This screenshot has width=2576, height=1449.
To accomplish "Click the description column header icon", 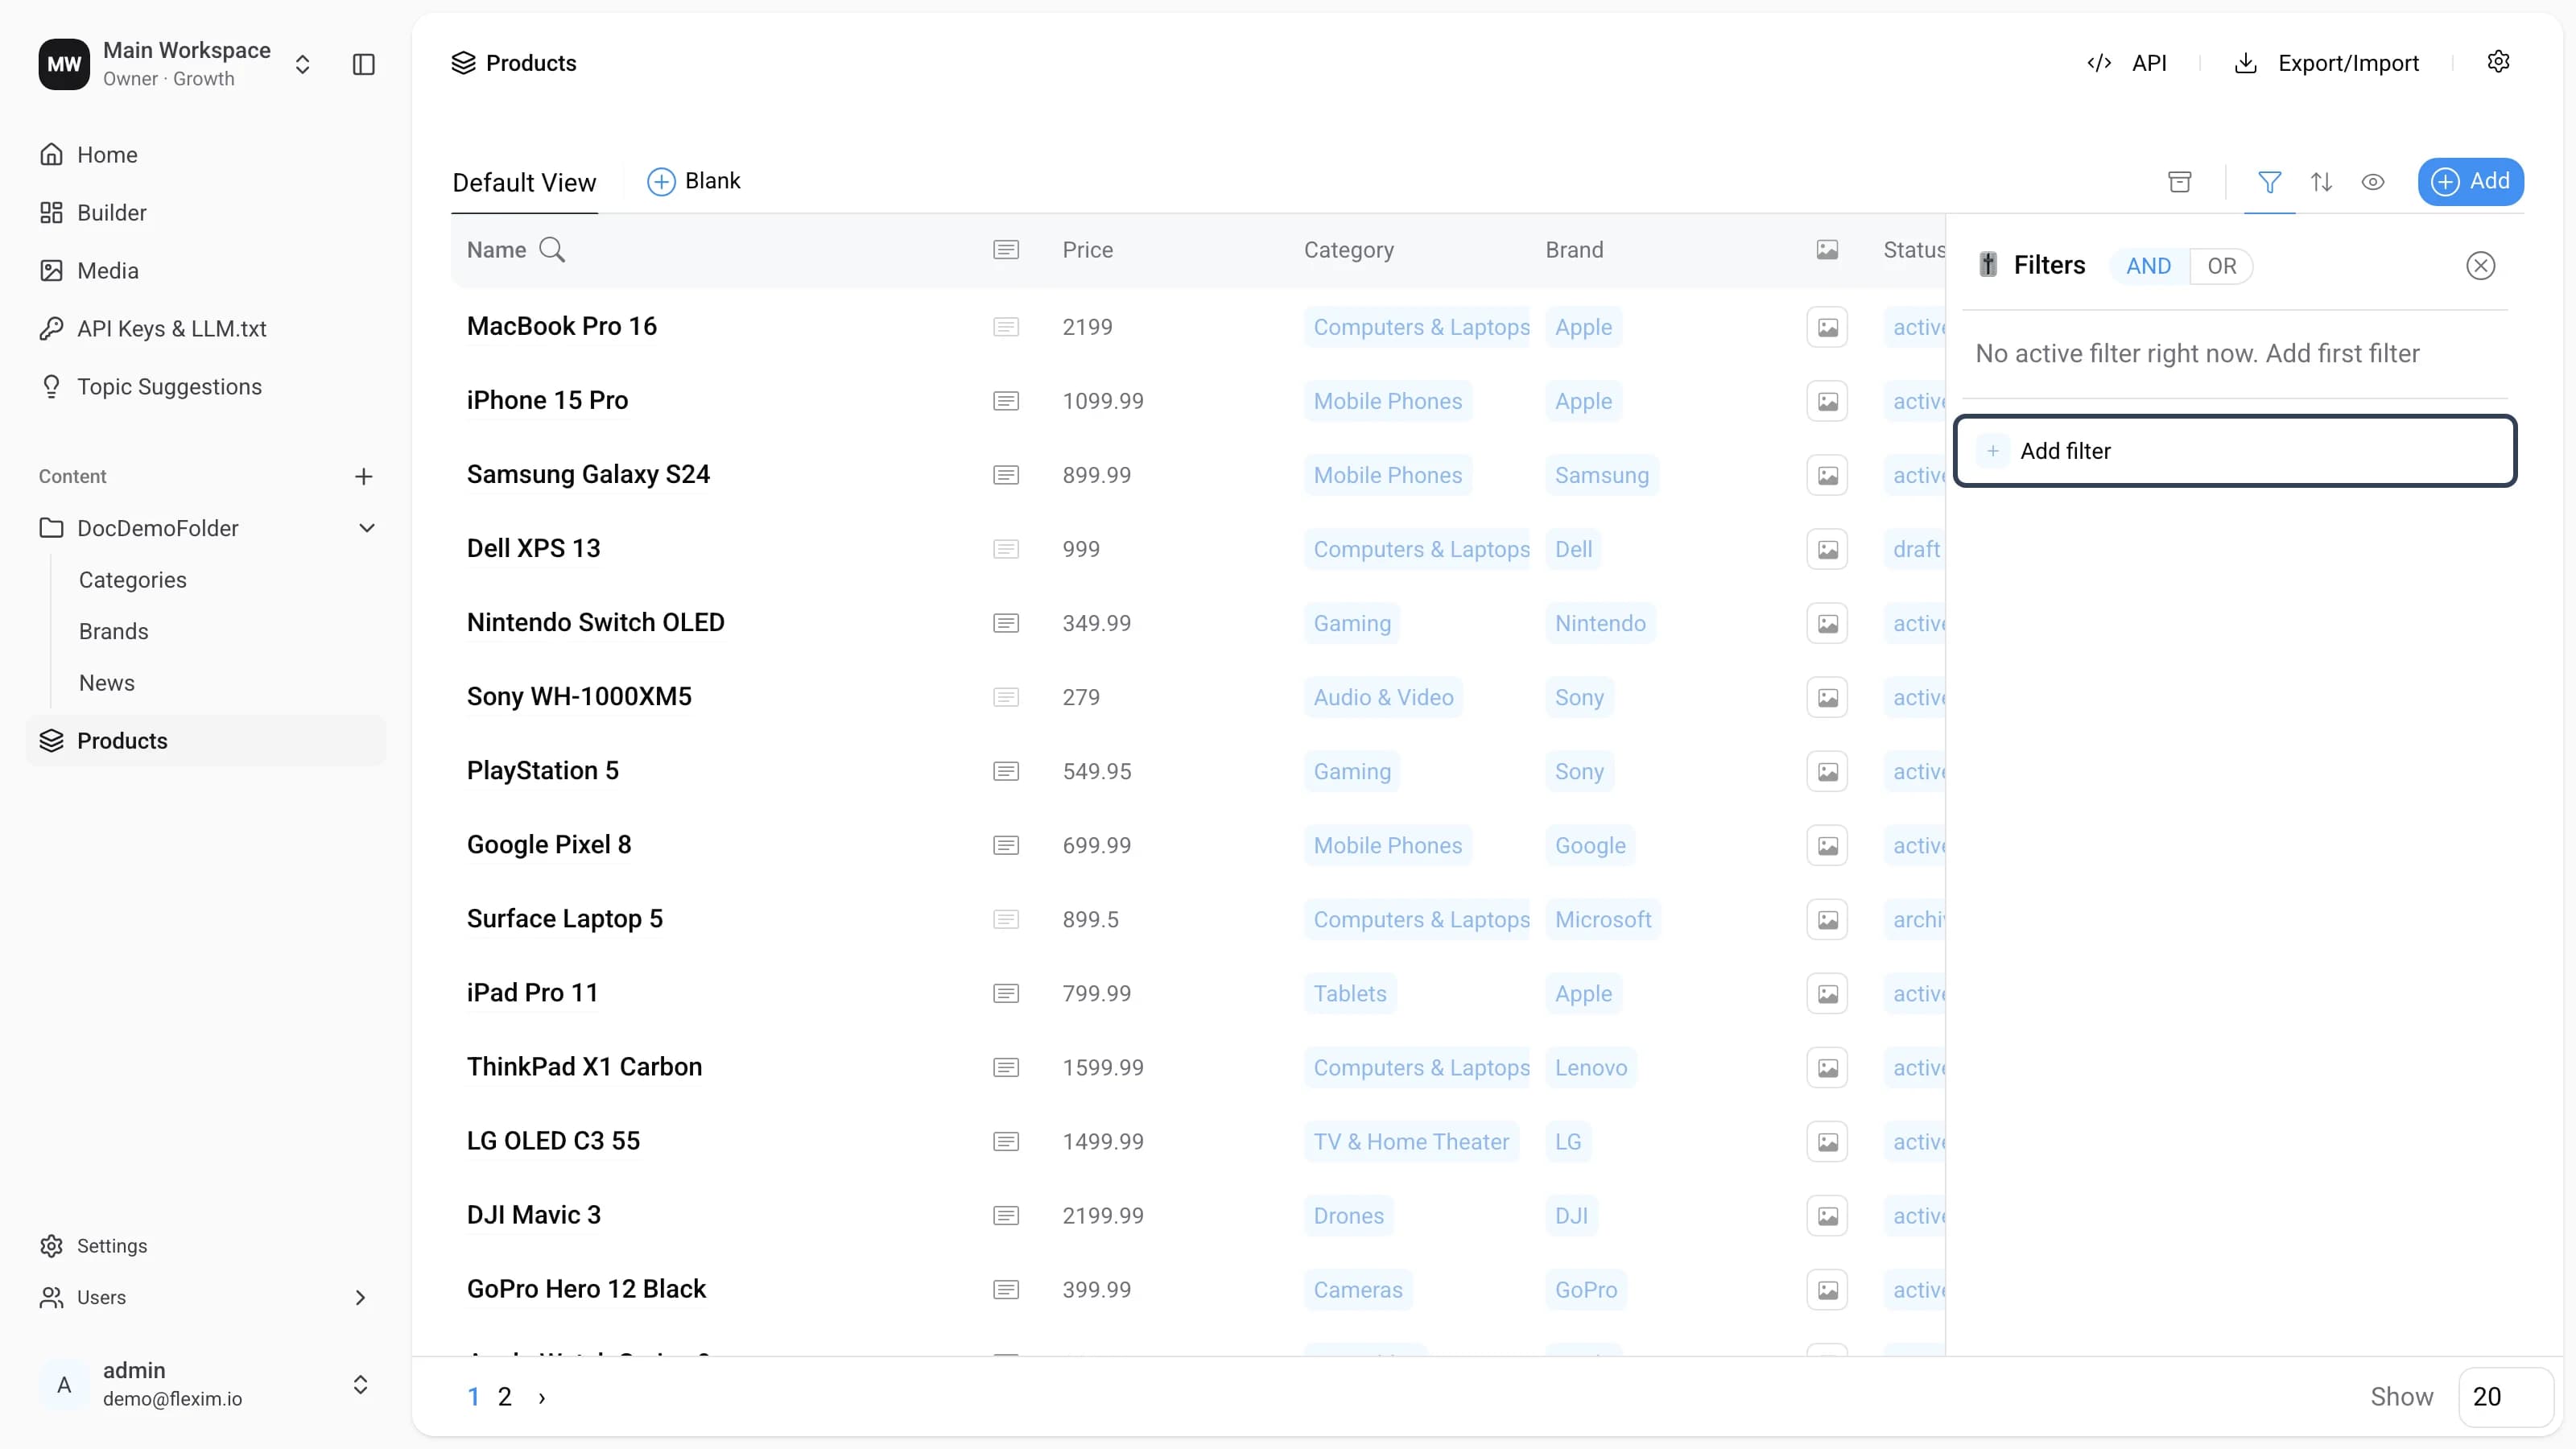I will tap(1006, 250).
